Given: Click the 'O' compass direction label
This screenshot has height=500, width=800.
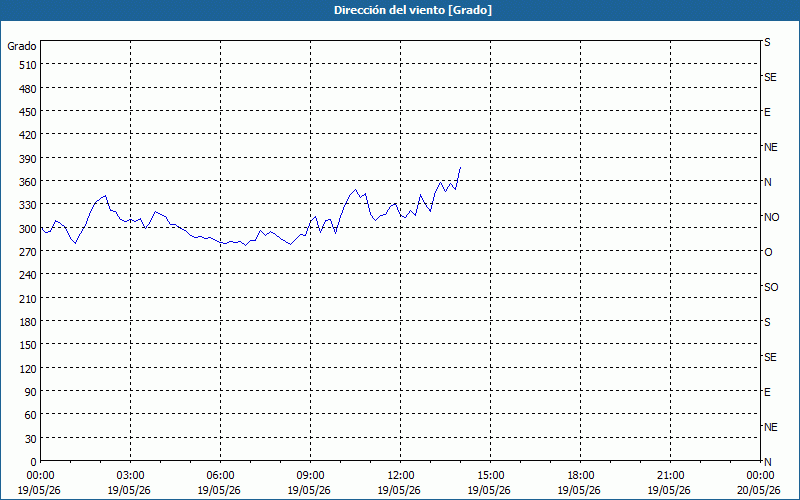Looking at the screenshot, I should point(768,253).
